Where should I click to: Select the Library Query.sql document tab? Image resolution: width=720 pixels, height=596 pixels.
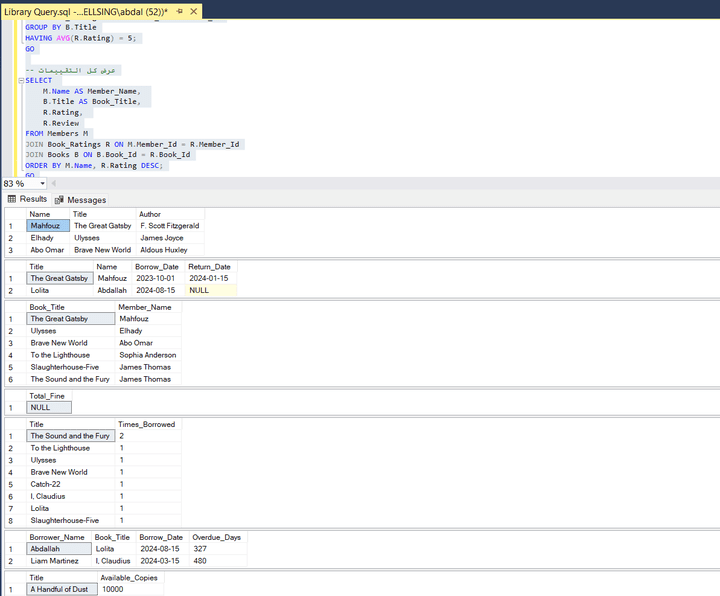[85, 10]
